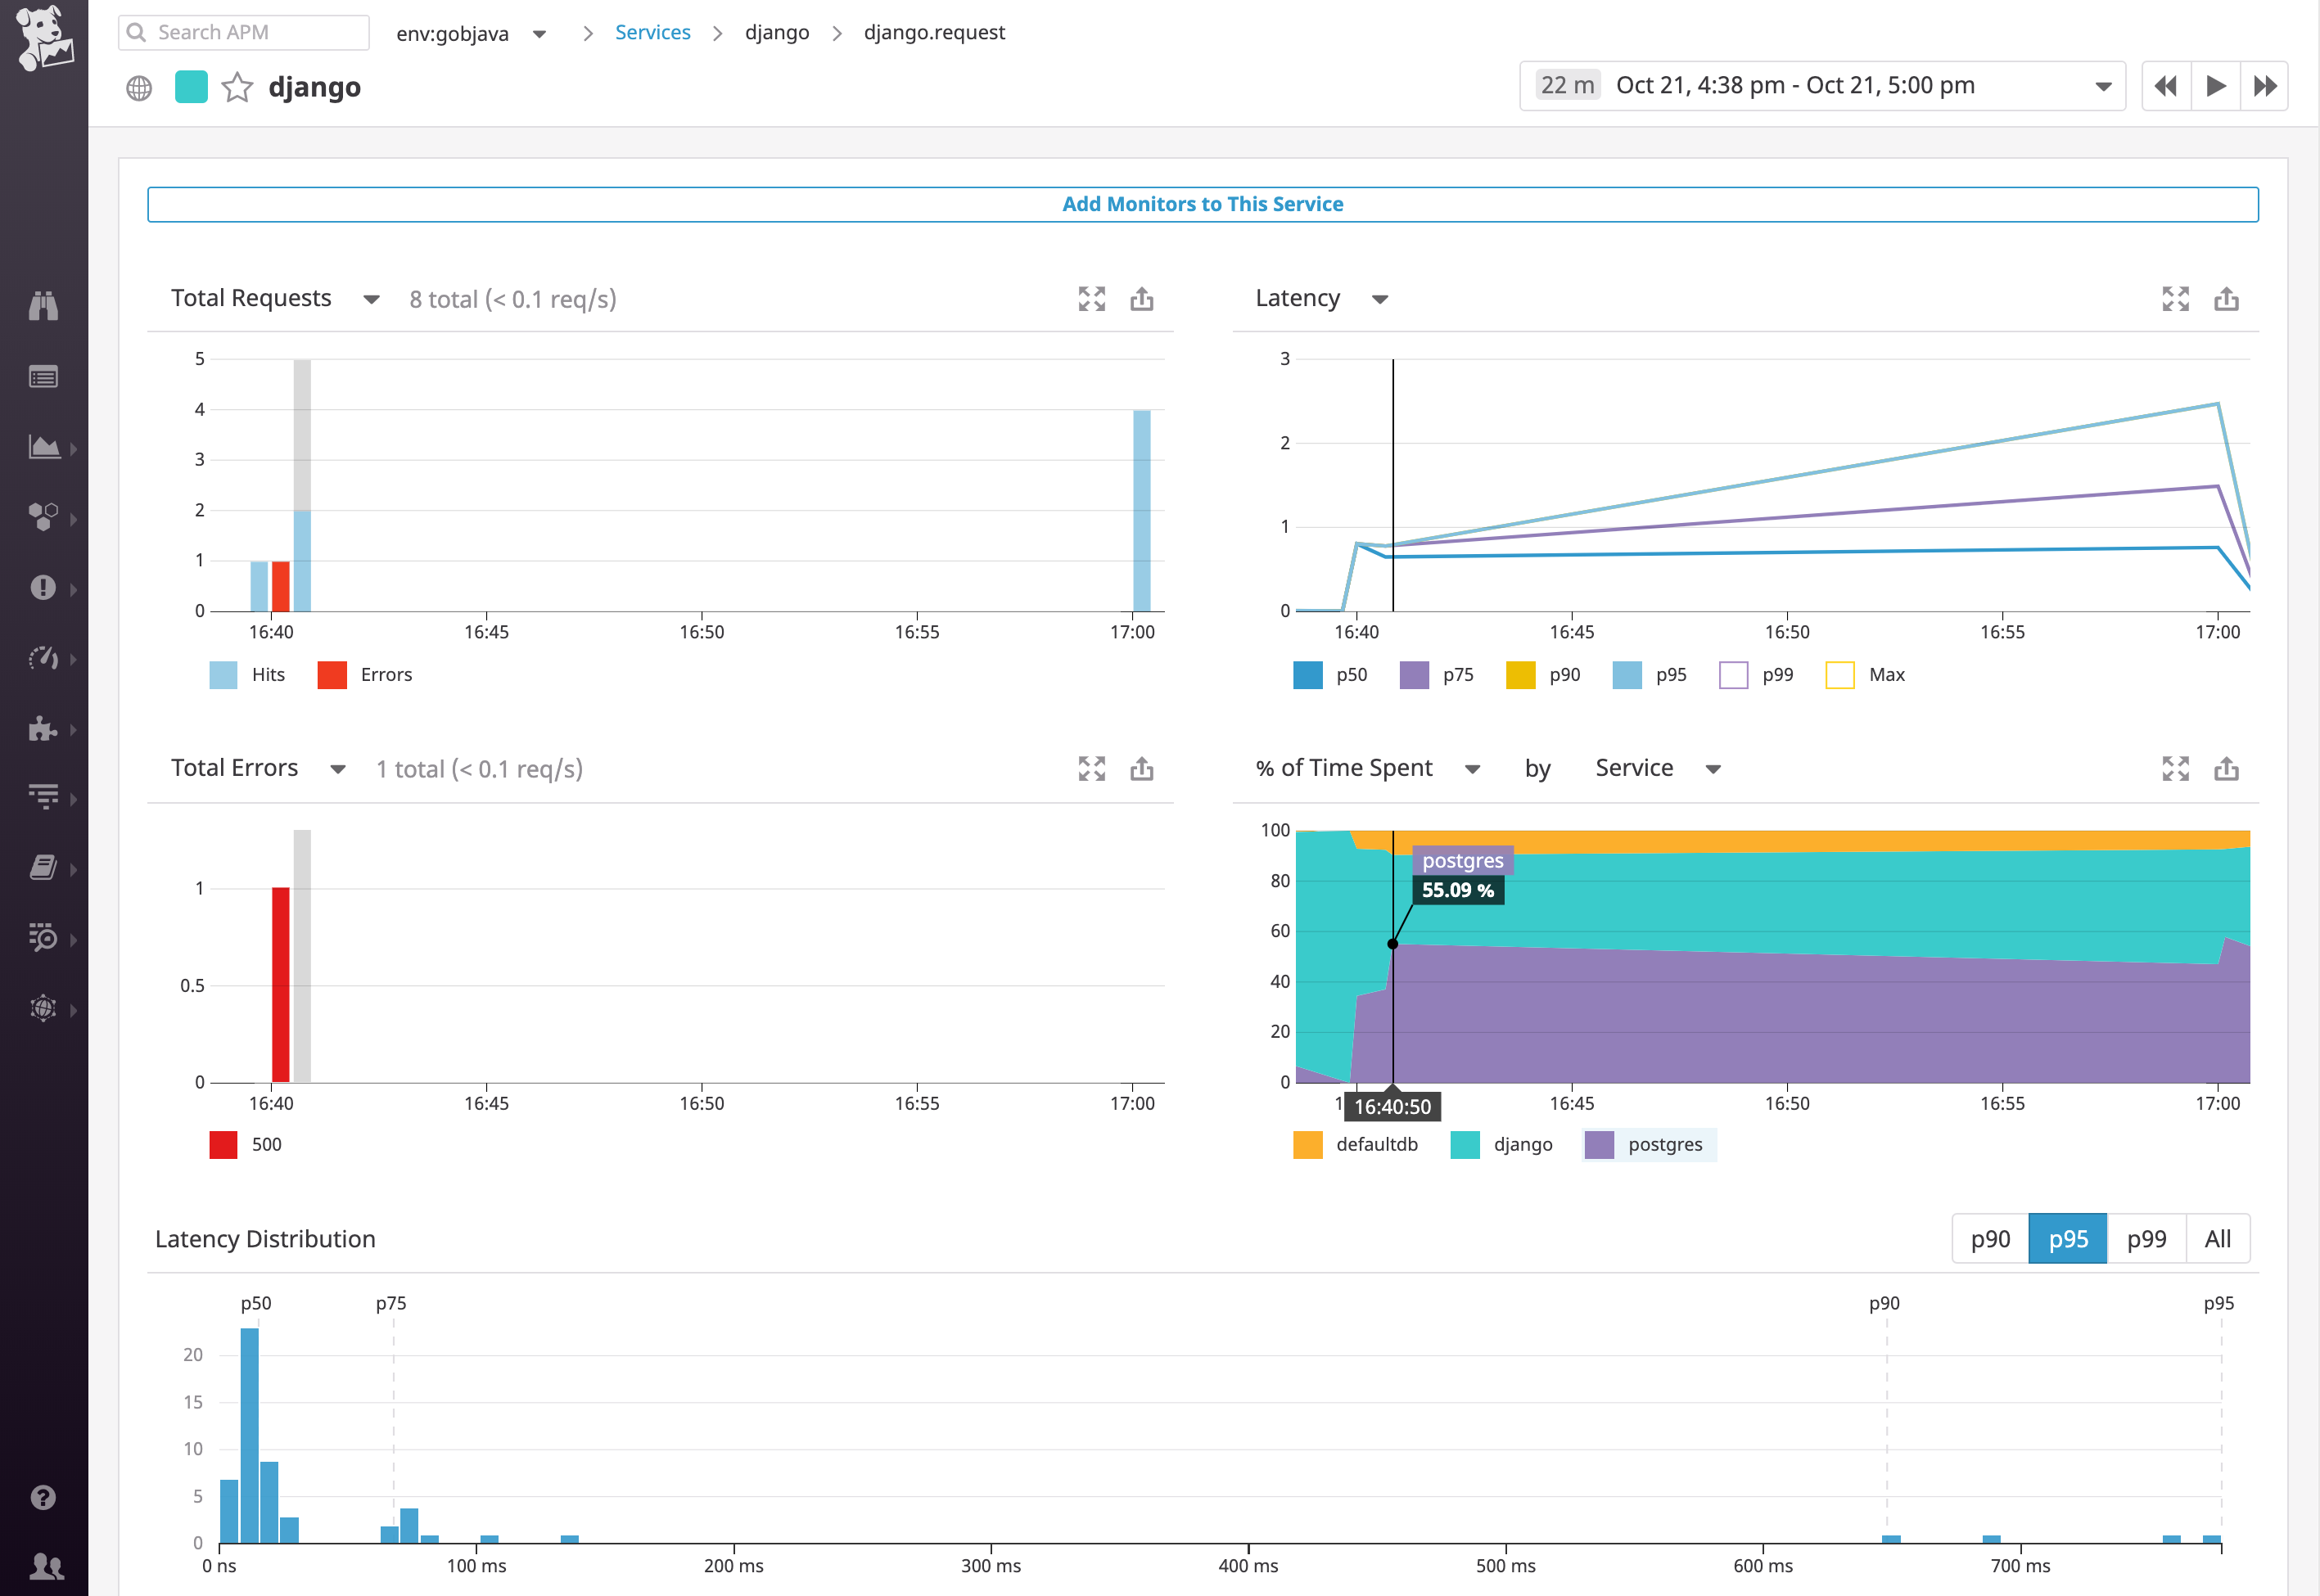
Task: Open Watchdog from the sidebar
Action: (x=44, y=306)
